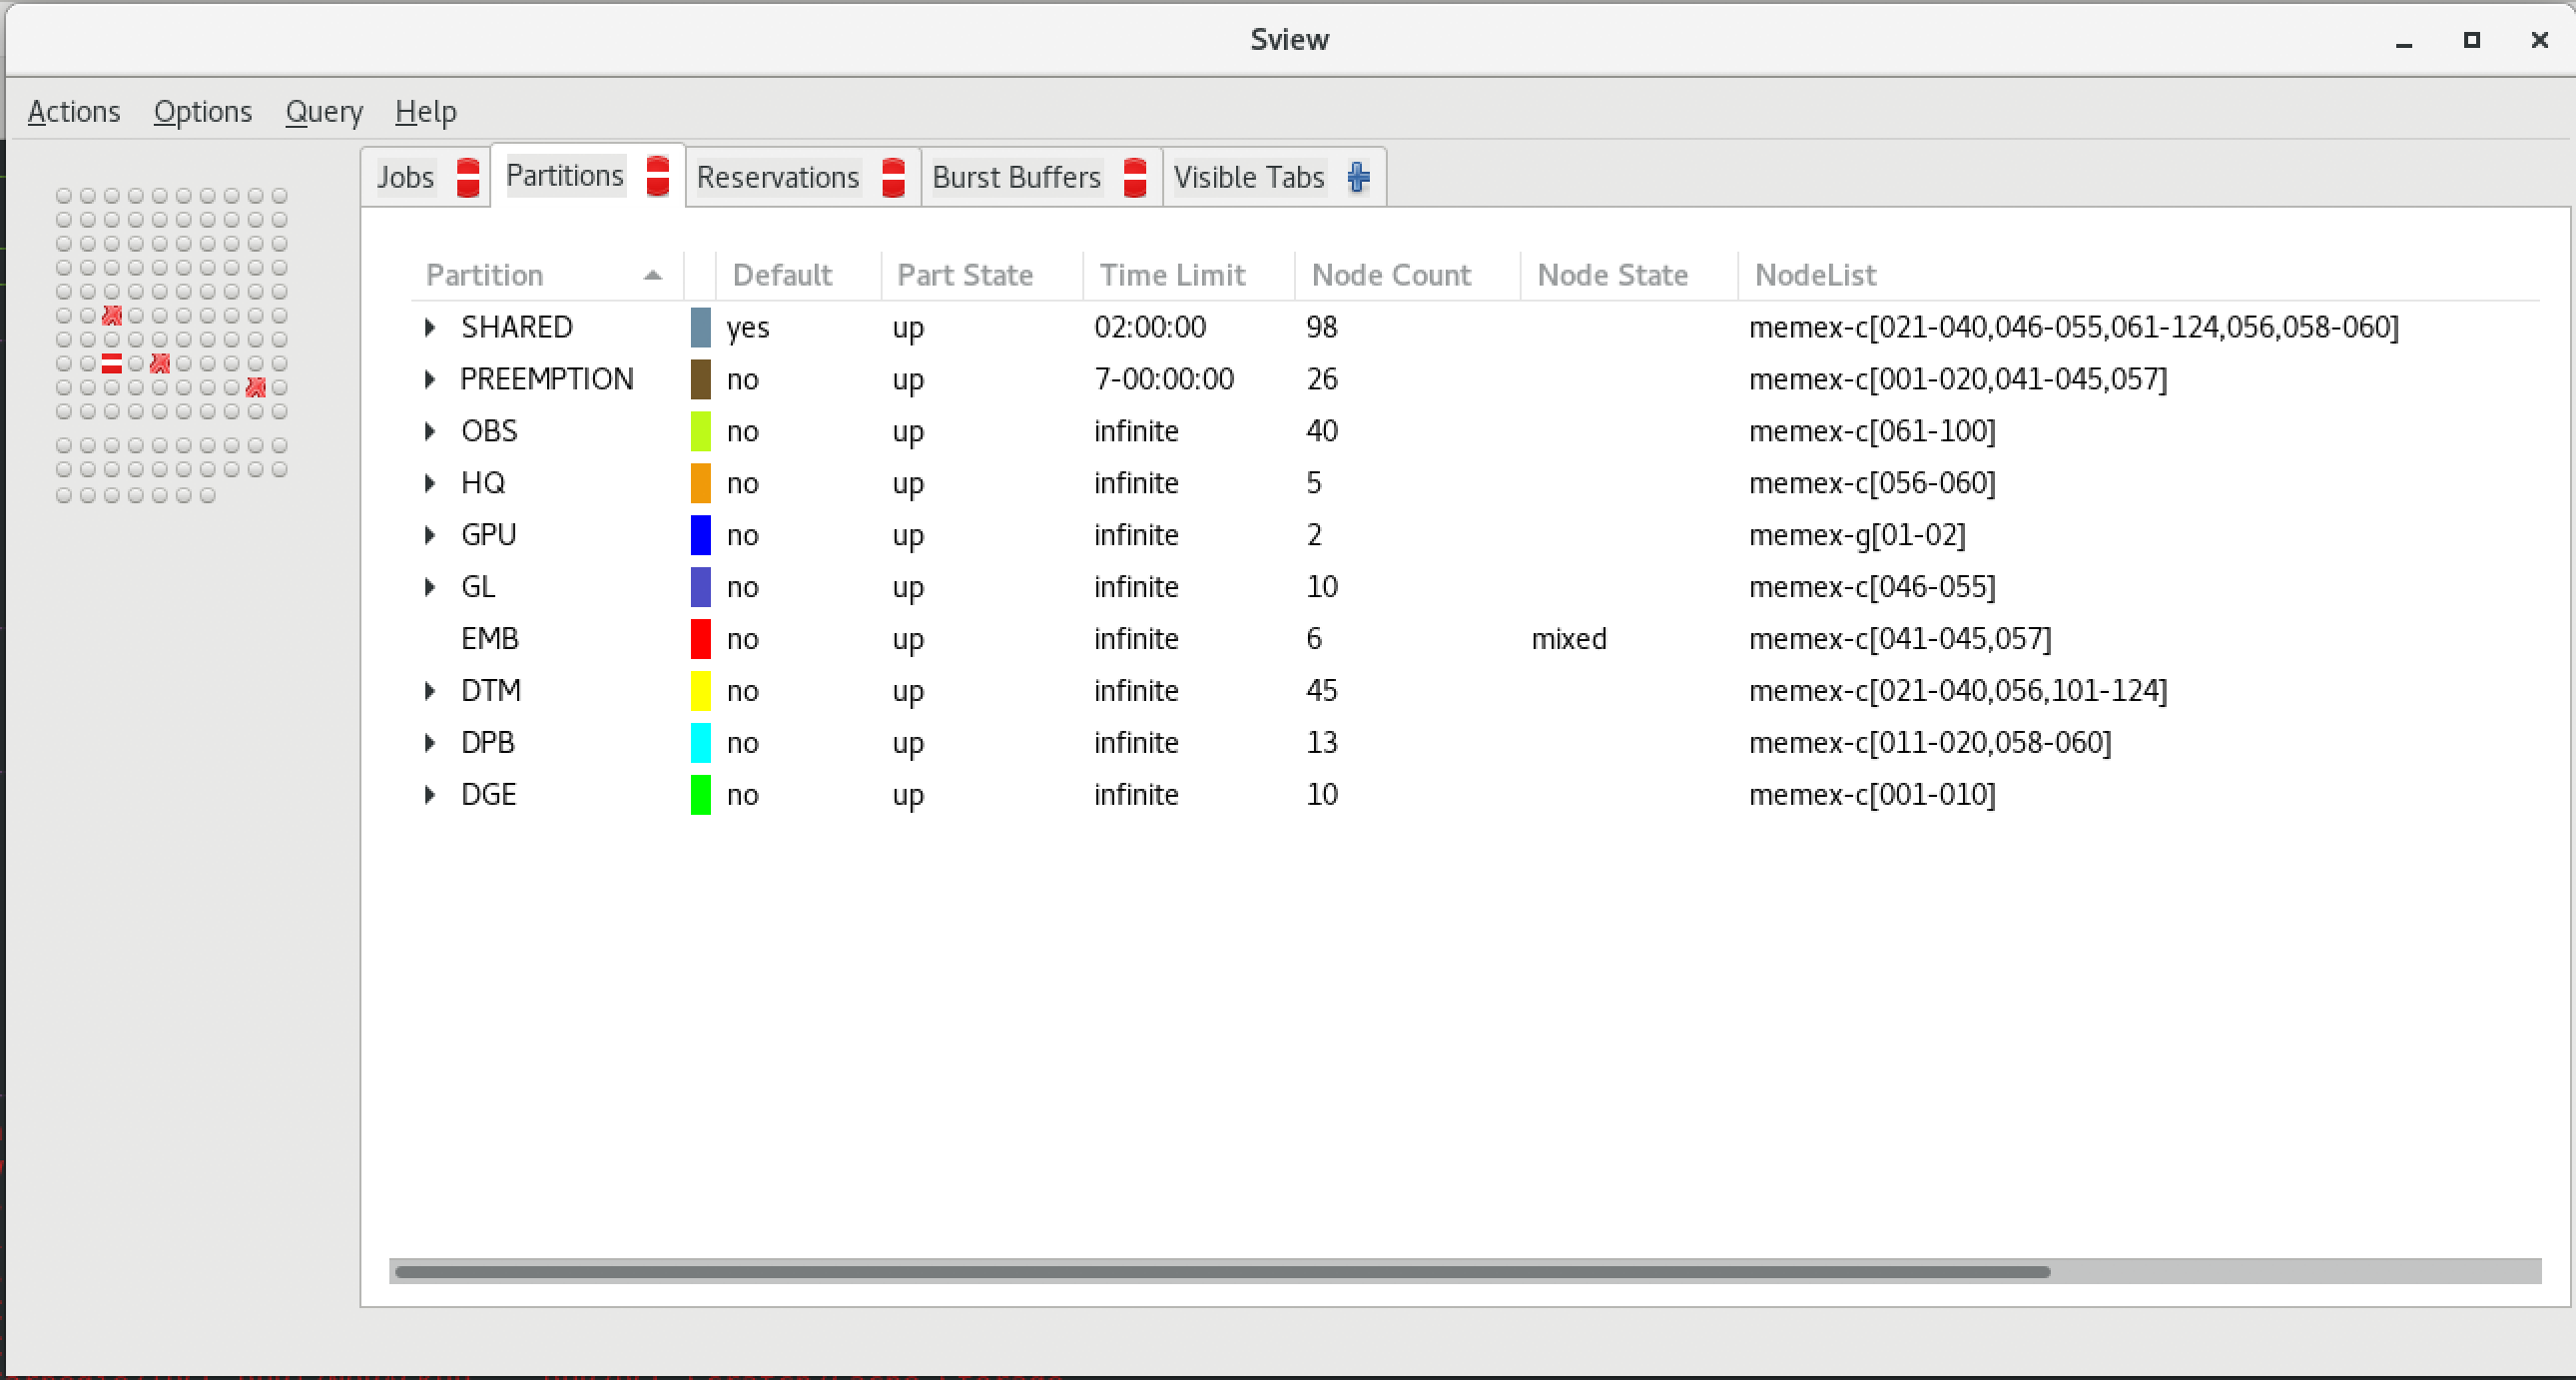Click the HQ orange color swatch

701,483
